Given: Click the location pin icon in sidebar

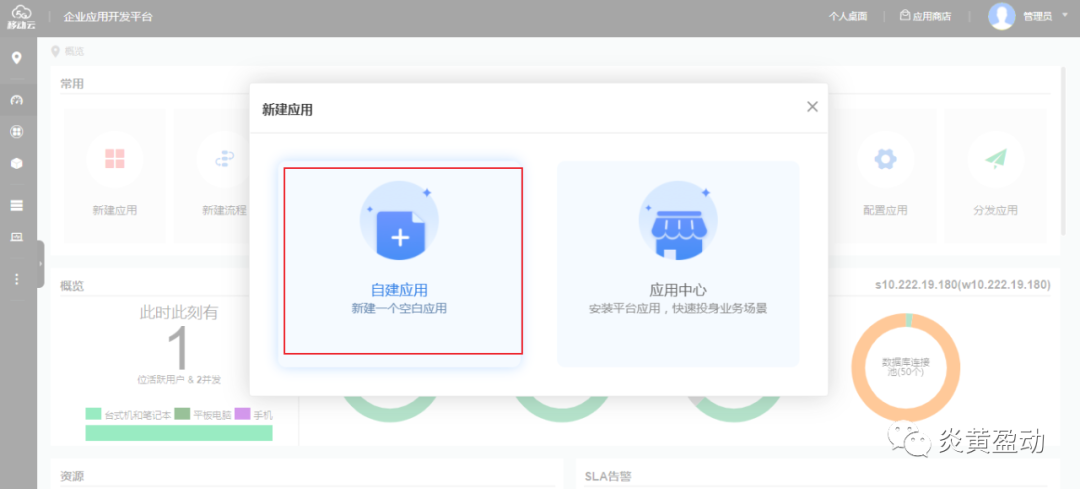Looking at the screenshot, I should (16, 58).
